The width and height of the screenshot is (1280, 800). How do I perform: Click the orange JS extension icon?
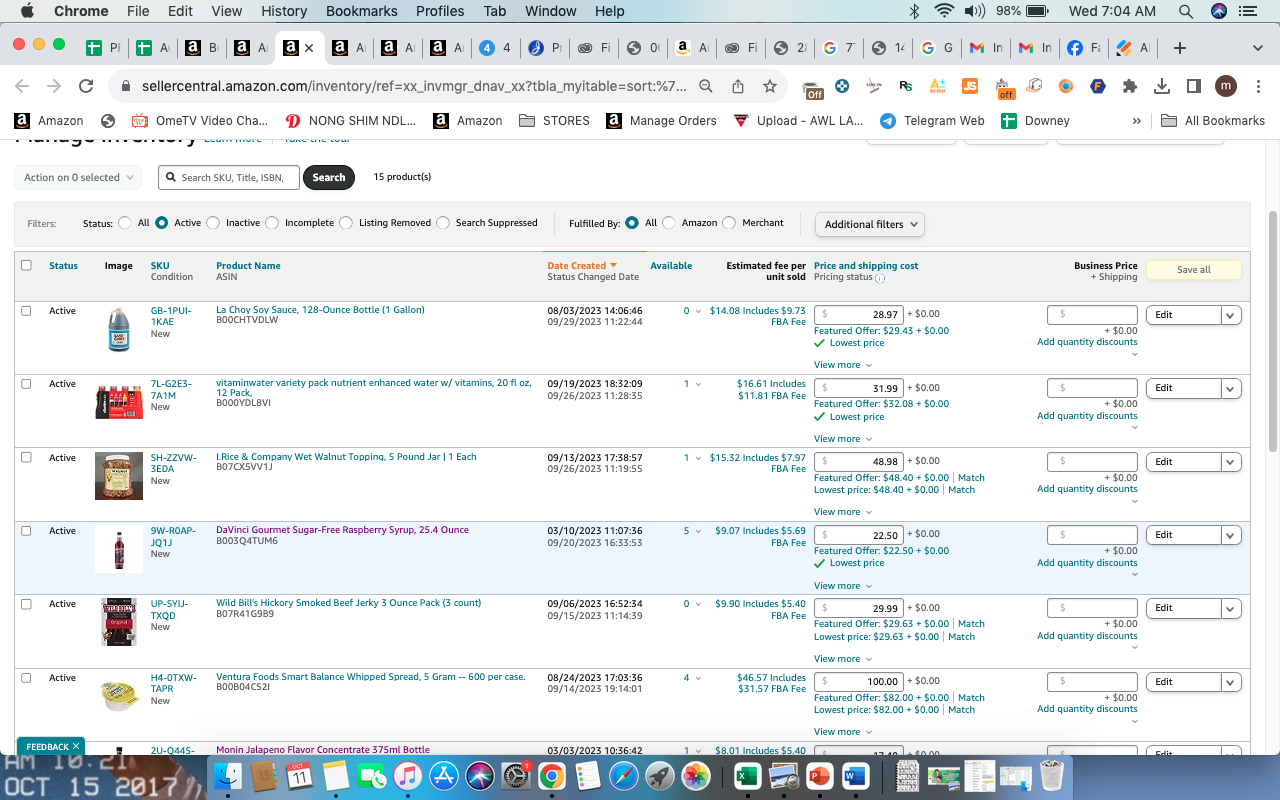pyautogui.click(x=969, y=87)
